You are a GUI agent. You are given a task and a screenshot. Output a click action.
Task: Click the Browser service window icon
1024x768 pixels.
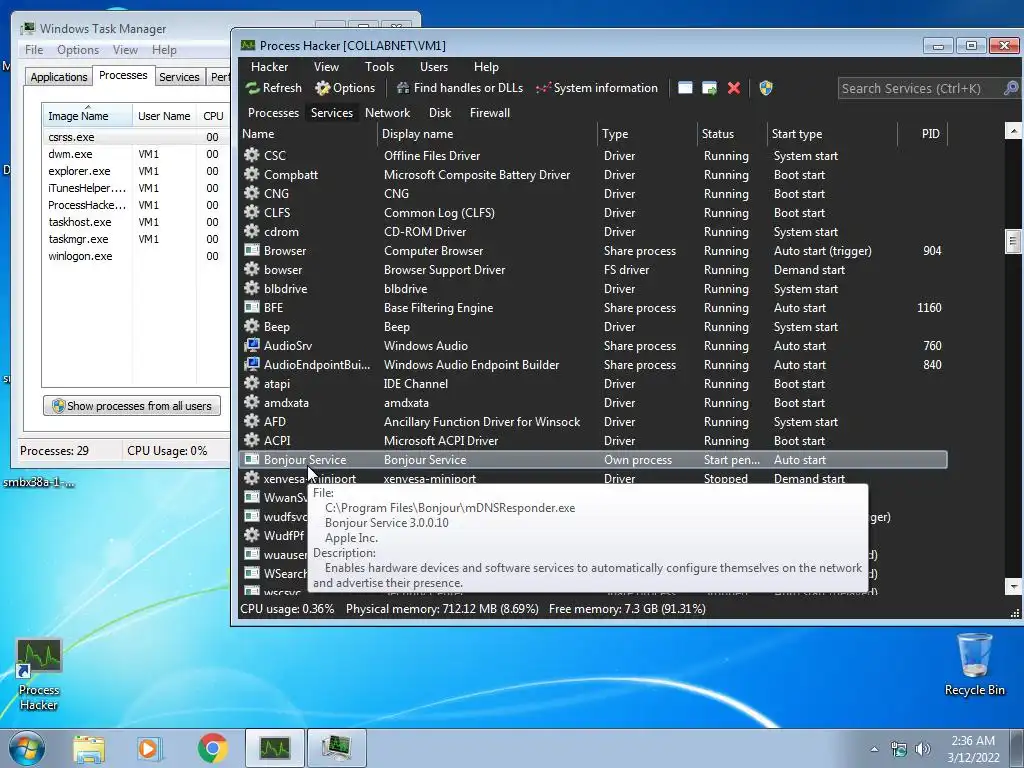(251, 250)
